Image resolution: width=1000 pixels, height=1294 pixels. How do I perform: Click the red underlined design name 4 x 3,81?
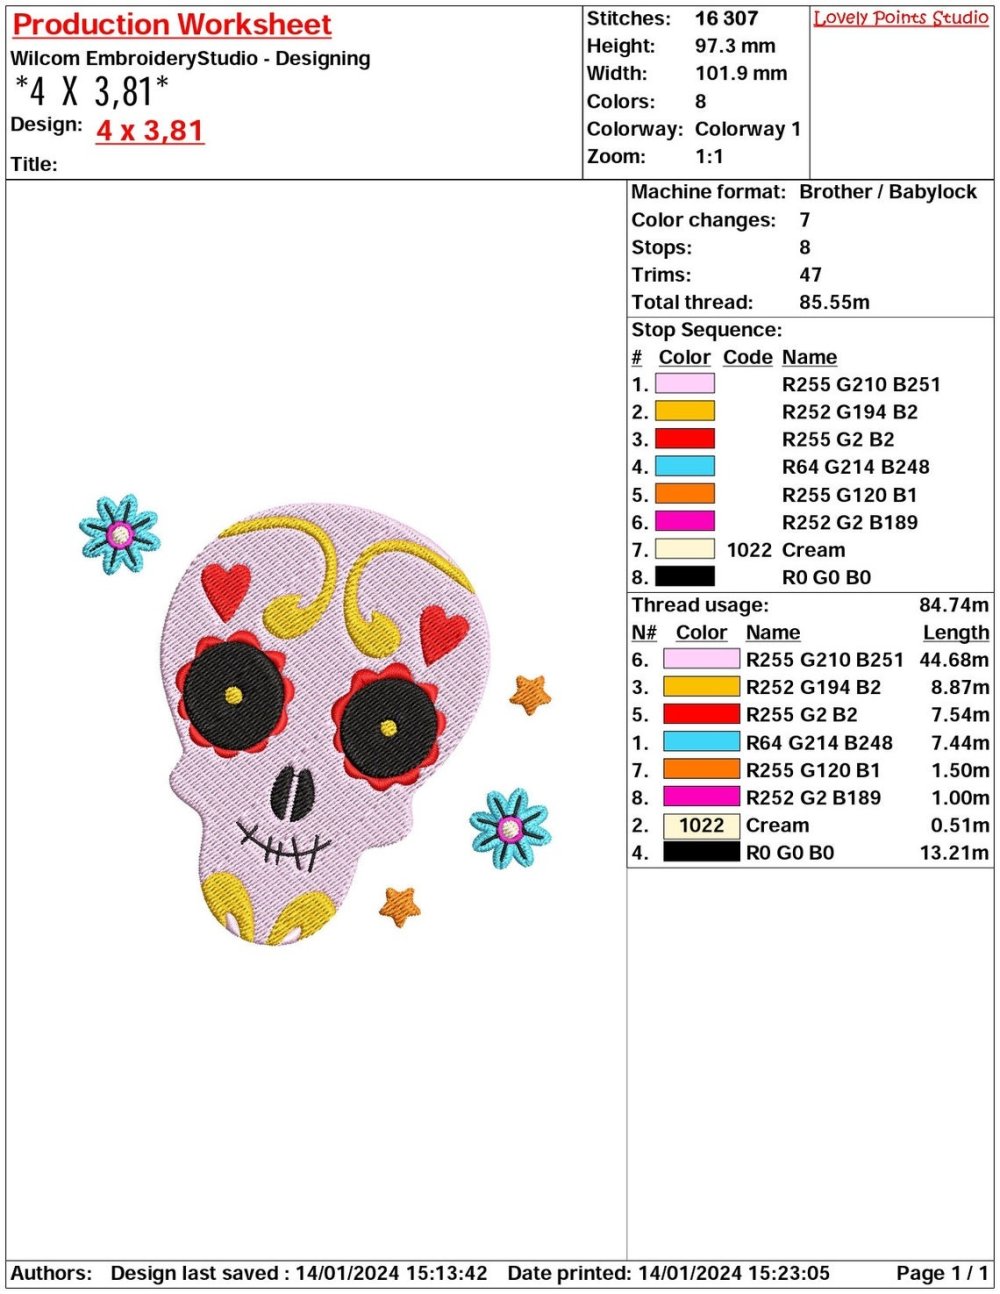150,131
